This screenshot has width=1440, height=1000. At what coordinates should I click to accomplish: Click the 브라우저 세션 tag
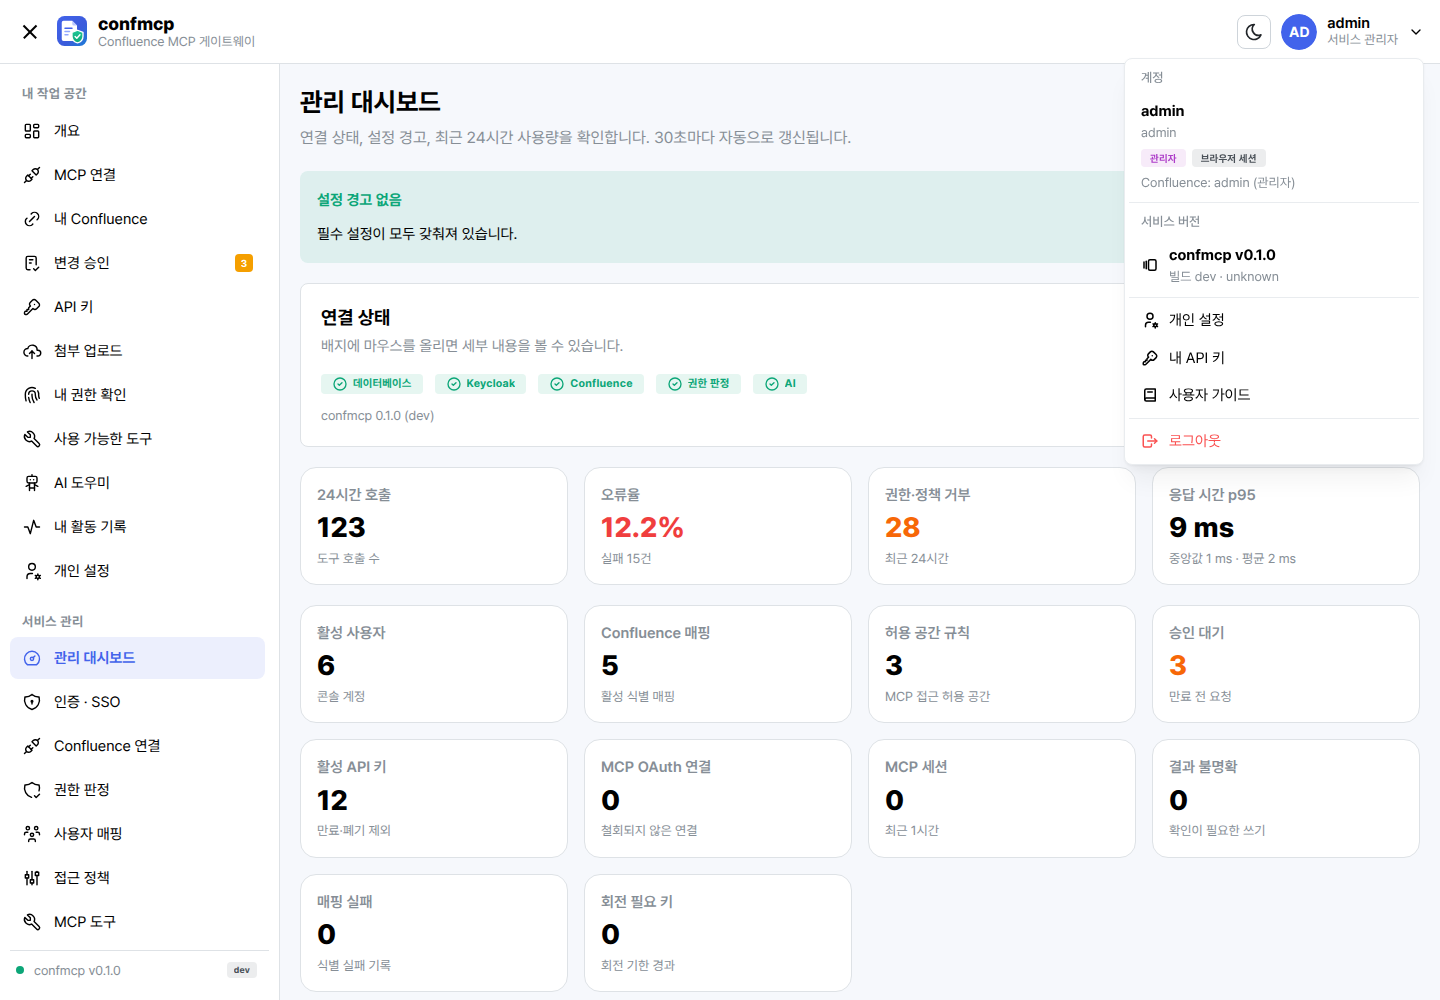[x=1228, y=158]
